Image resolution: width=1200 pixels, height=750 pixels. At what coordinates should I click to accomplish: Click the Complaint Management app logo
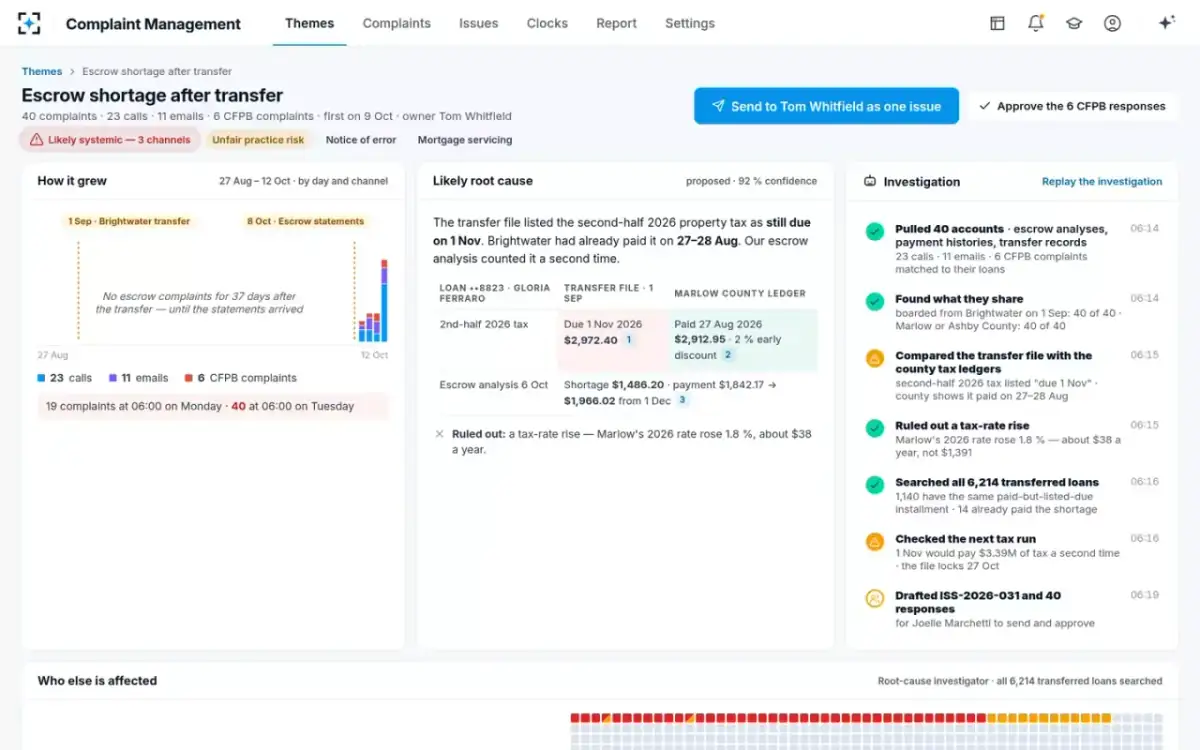pos(29,23)
